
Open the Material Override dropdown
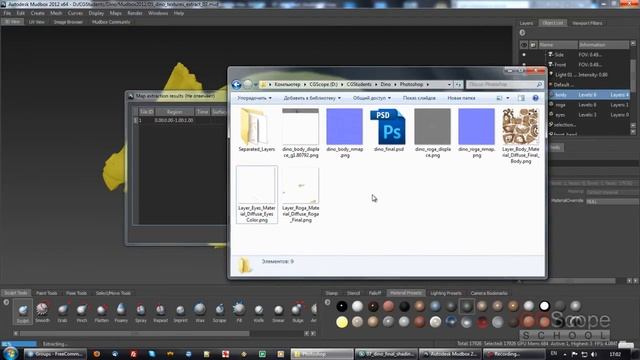pyautogui.click(x=612, y=201)
